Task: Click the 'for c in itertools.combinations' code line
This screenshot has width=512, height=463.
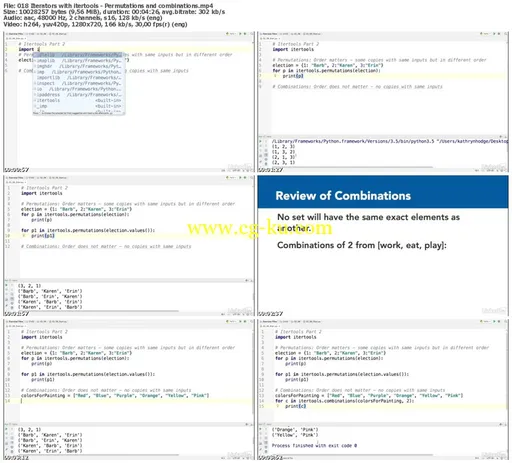Action: point(345,401)
